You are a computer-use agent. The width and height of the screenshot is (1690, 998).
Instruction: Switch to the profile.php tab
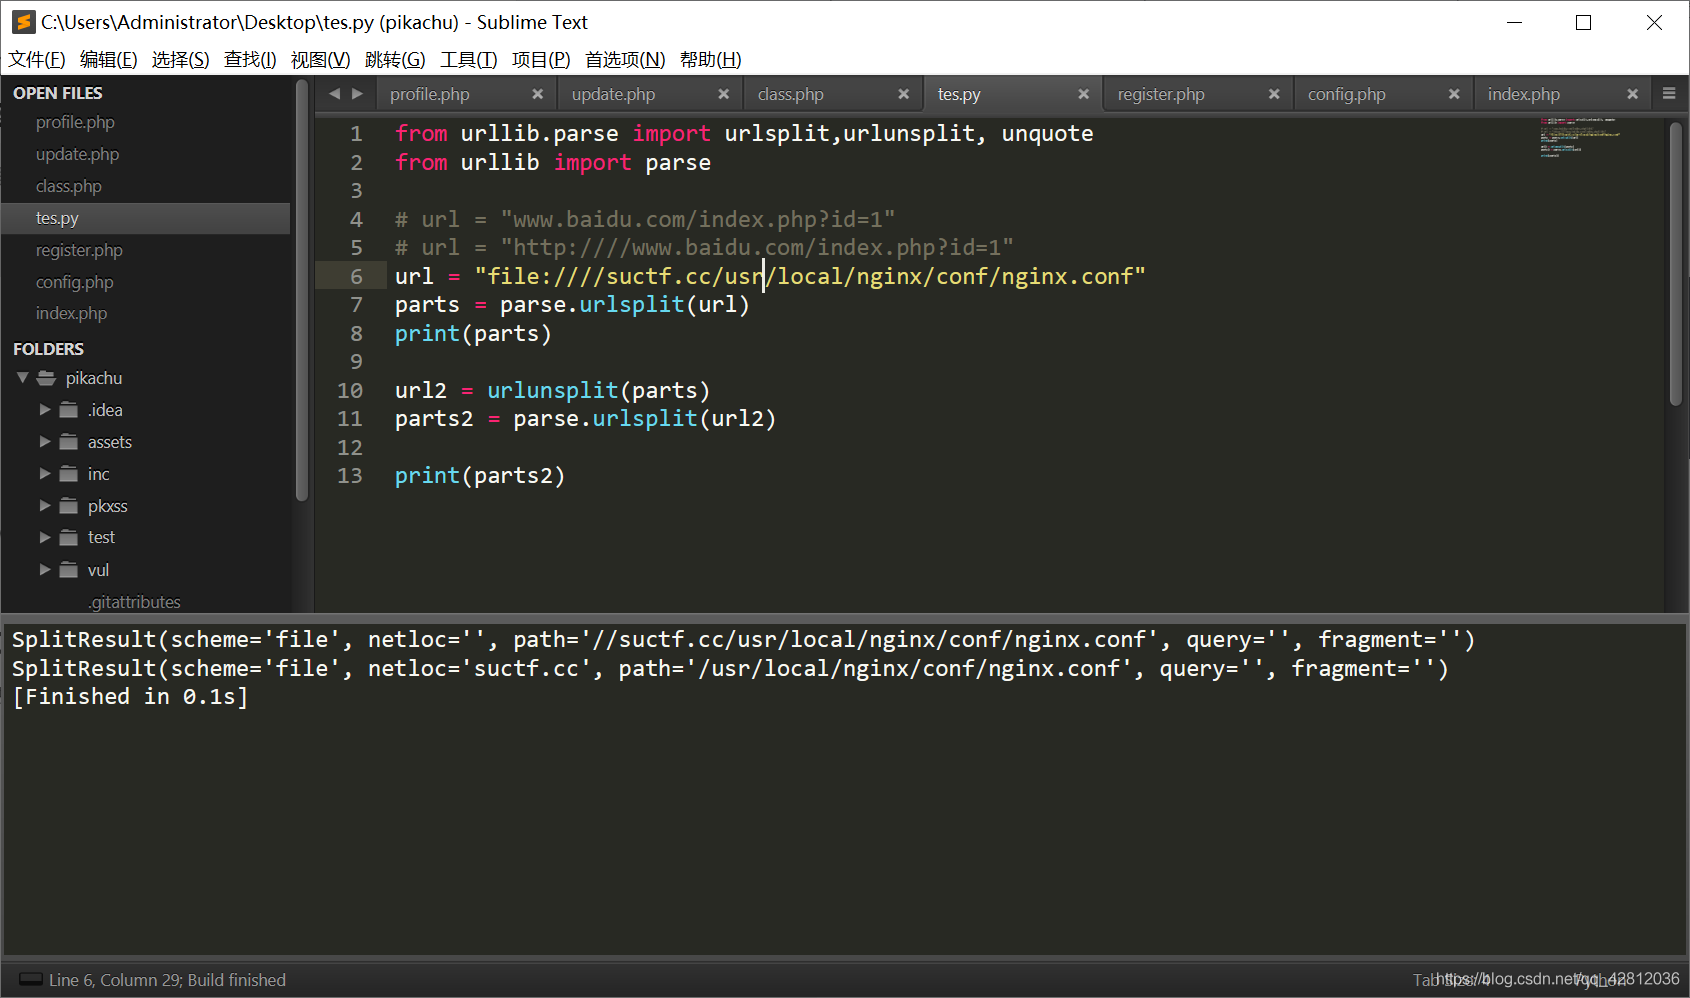[x=430, y=94]
